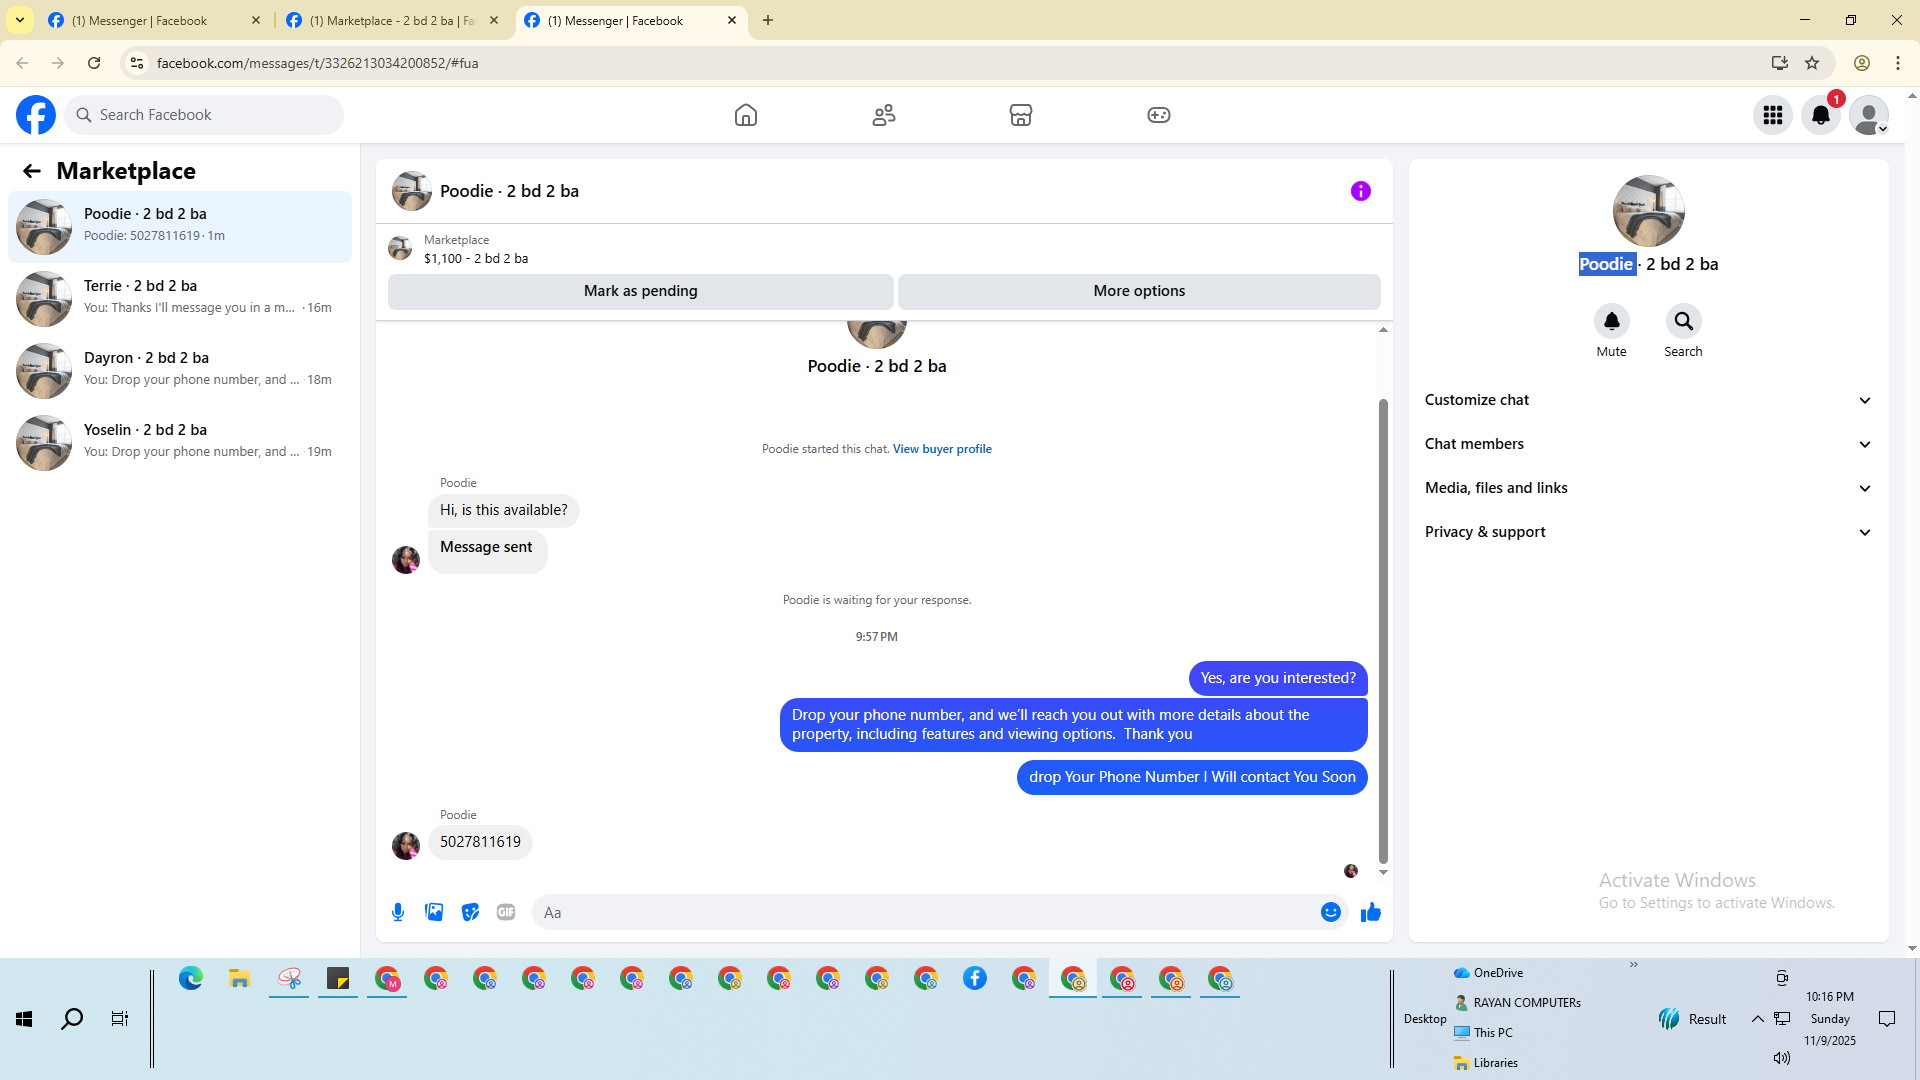Click the More options button
Viewport: 1920px width, 1080px height.
click(x=1139, y=291)
